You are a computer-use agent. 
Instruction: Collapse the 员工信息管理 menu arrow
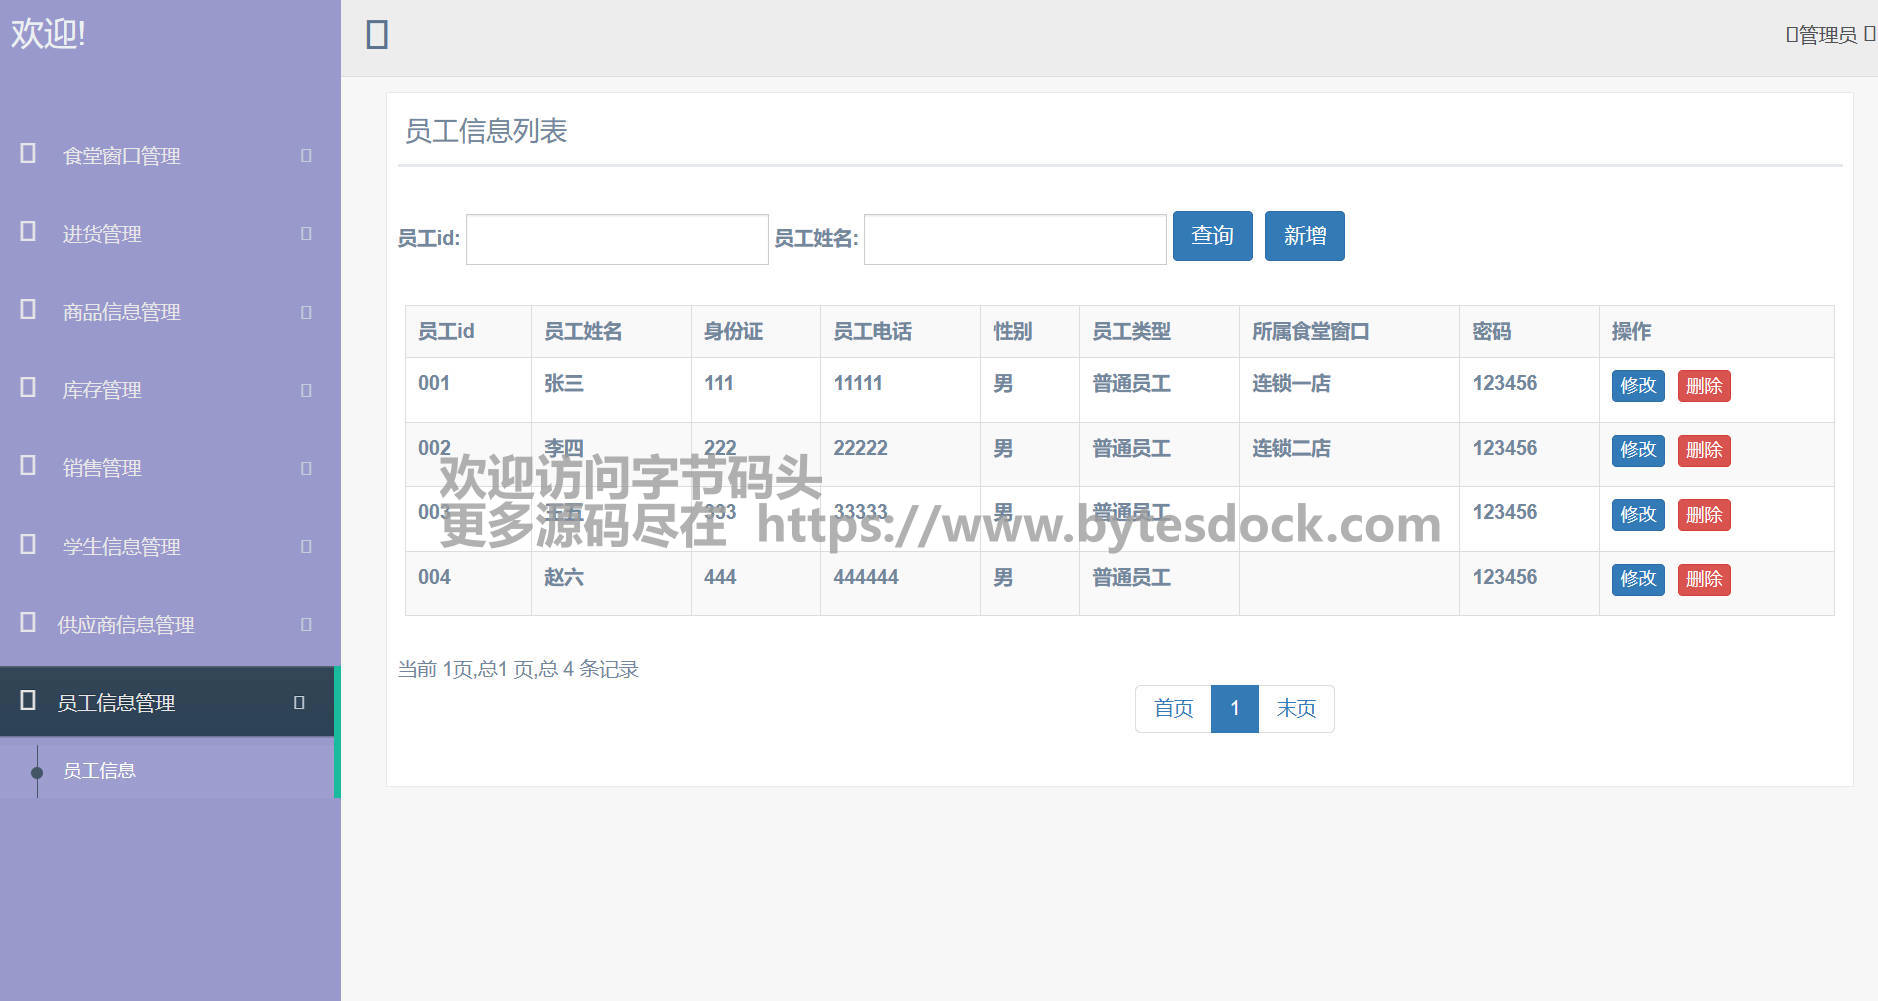point(299,702)
